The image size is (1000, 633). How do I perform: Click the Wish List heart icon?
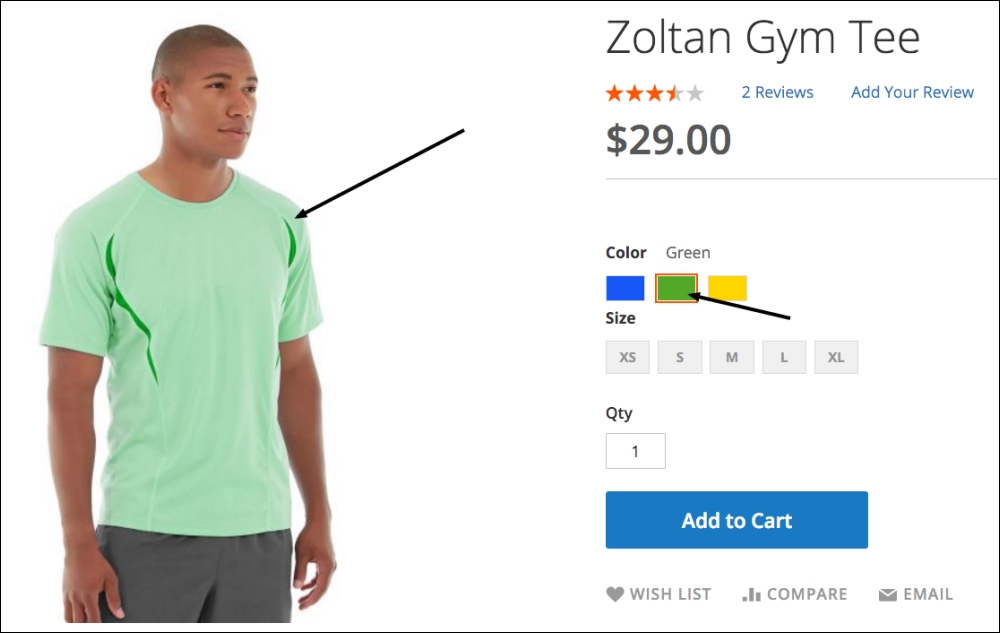615,594
